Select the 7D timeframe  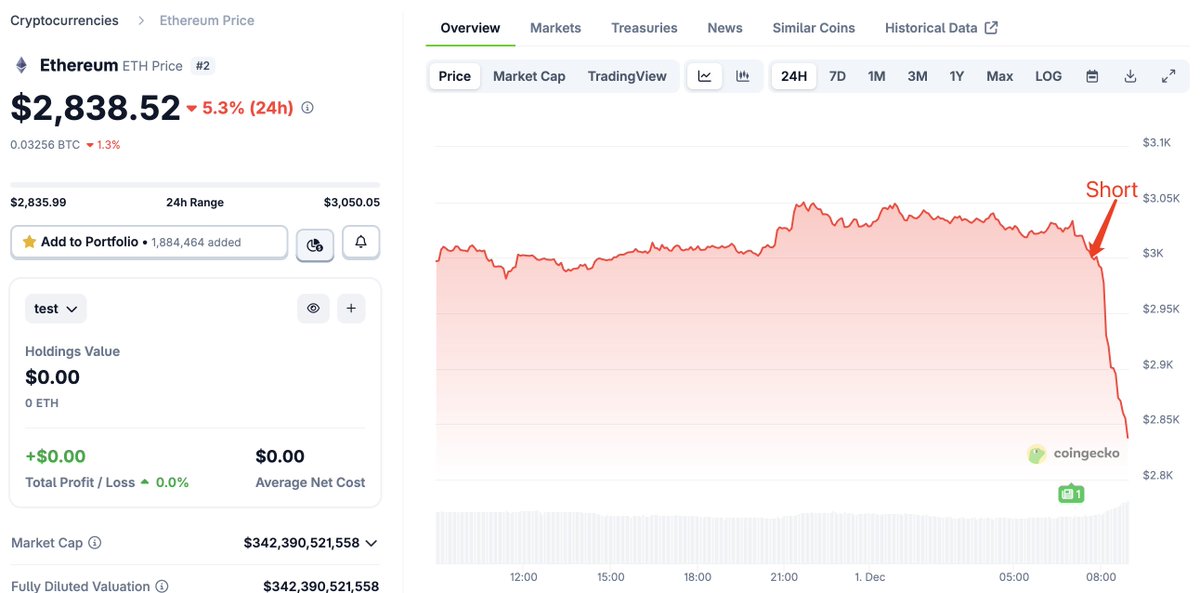837,75
